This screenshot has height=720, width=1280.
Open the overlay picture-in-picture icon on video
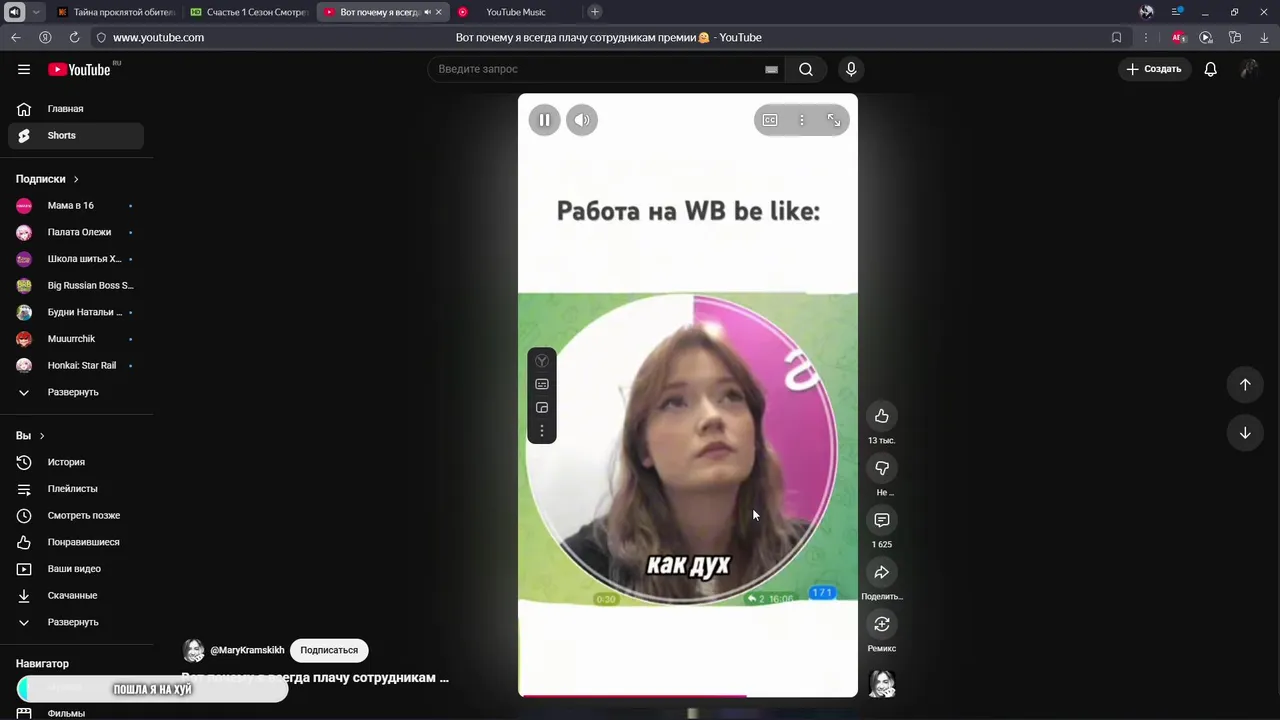pos(542,408)
